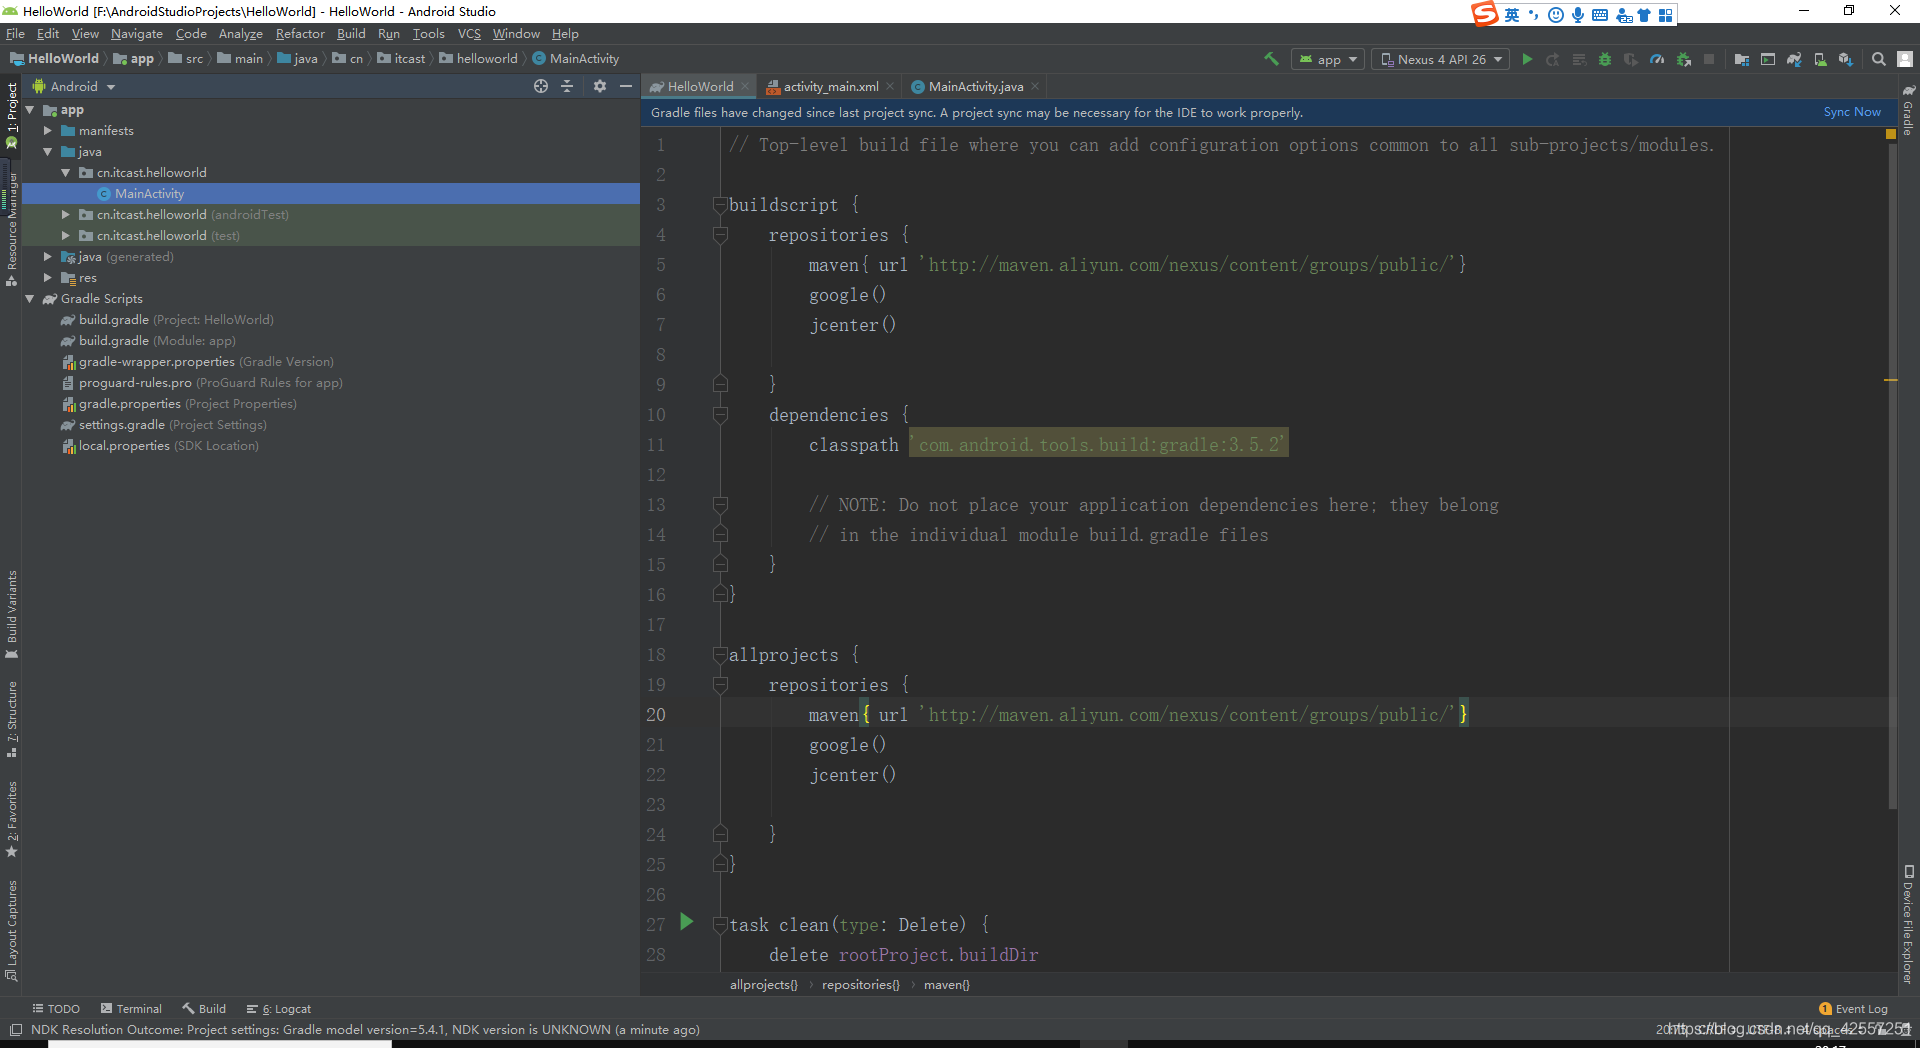Screen dimensions: 1920x1048
Task: Click the Run Anything icon
Action: click(x=1768, y=59)
